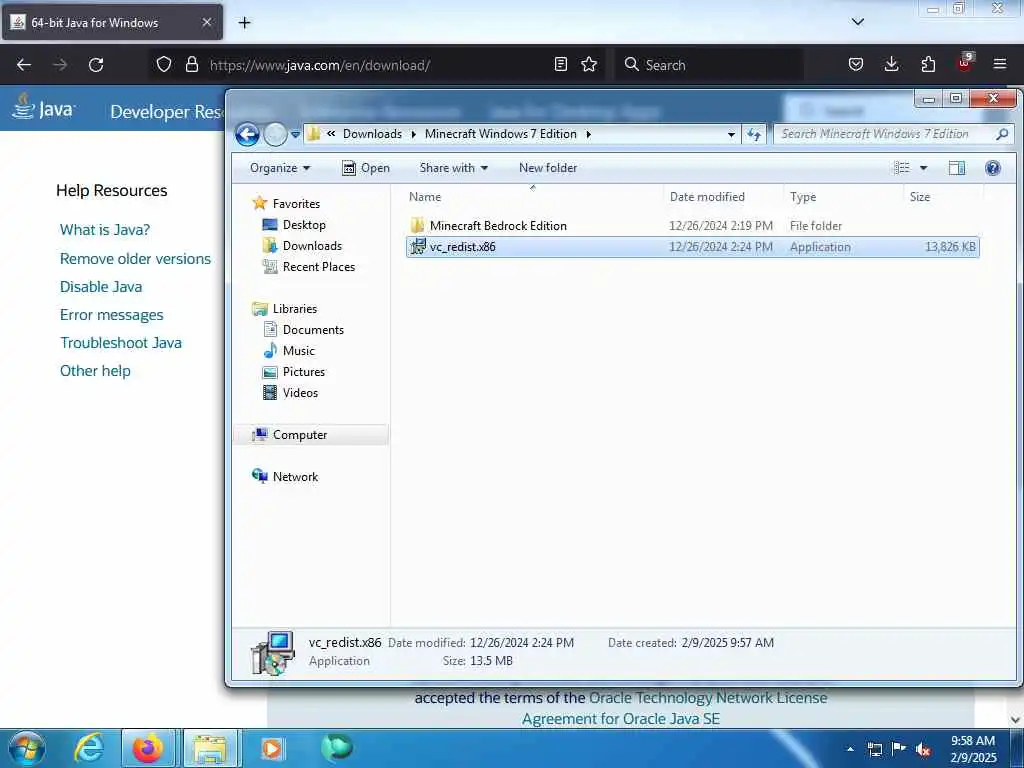The image size is (1024, 768).
Task: Save page to Pocket
Action: click(856, 64)
